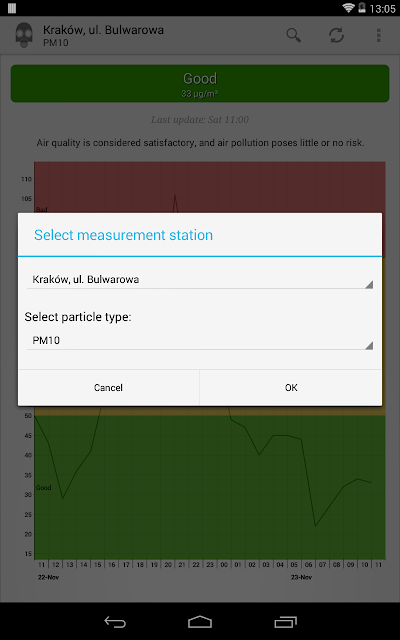This screenshot has height=640, width=400.
Task: Tap the Android back navigation icon
Action: coord(115,622)
